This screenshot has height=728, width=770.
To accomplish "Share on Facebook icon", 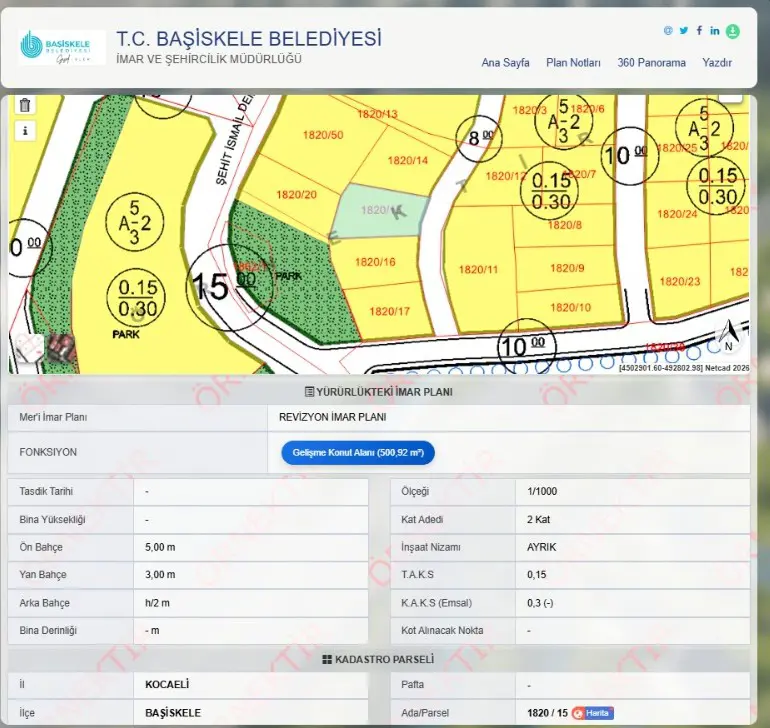I will [699, 30].
